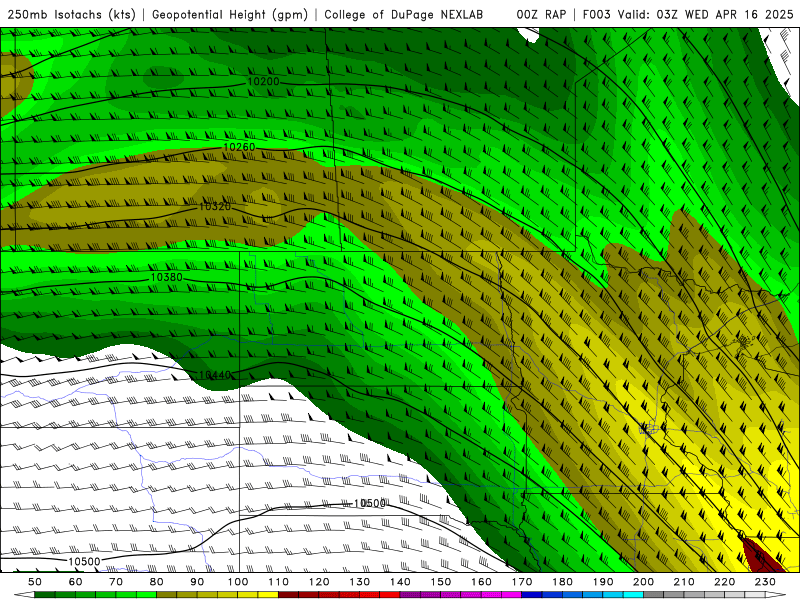The width and height of the screenshot is (800, 600).
Task: Click the 190 value on the color scale
Action: pos(603,582)
